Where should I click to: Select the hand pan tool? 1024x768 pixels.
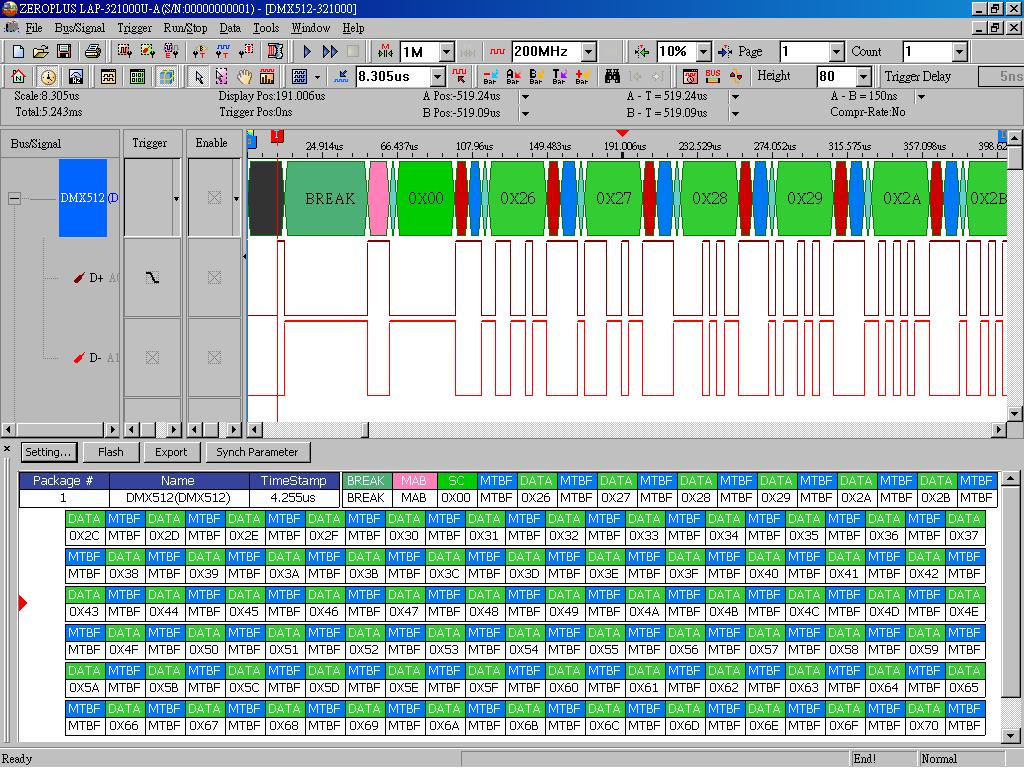[244, 77]
